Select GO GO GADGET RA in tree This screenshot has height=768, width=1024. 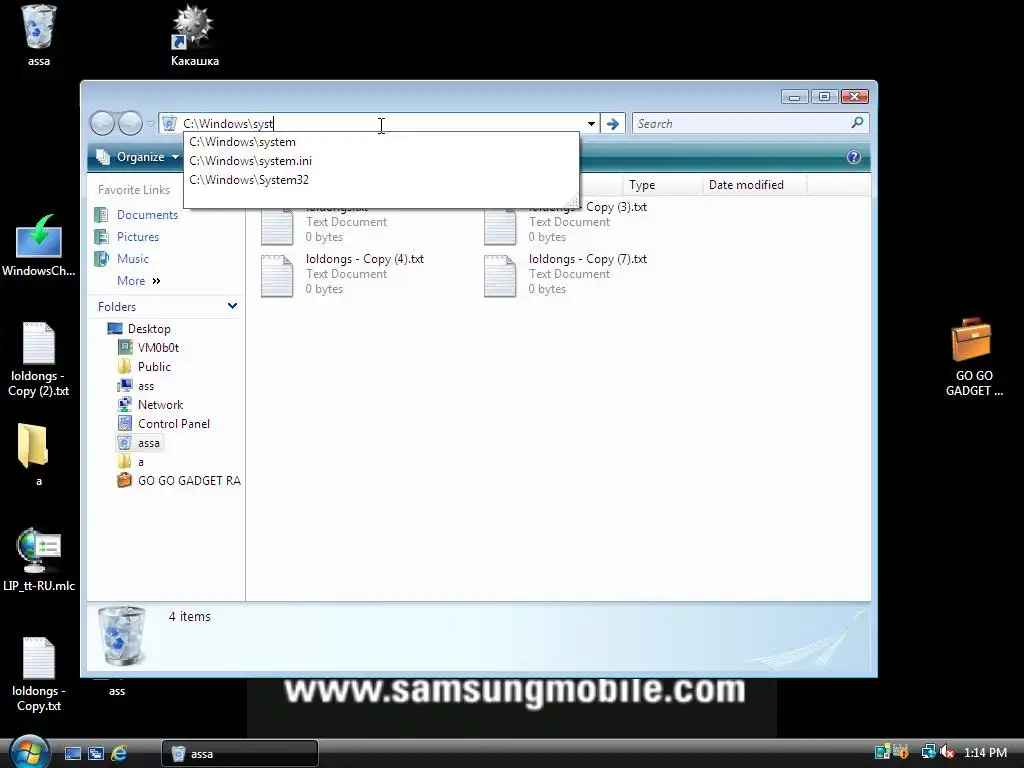[179, 481]
